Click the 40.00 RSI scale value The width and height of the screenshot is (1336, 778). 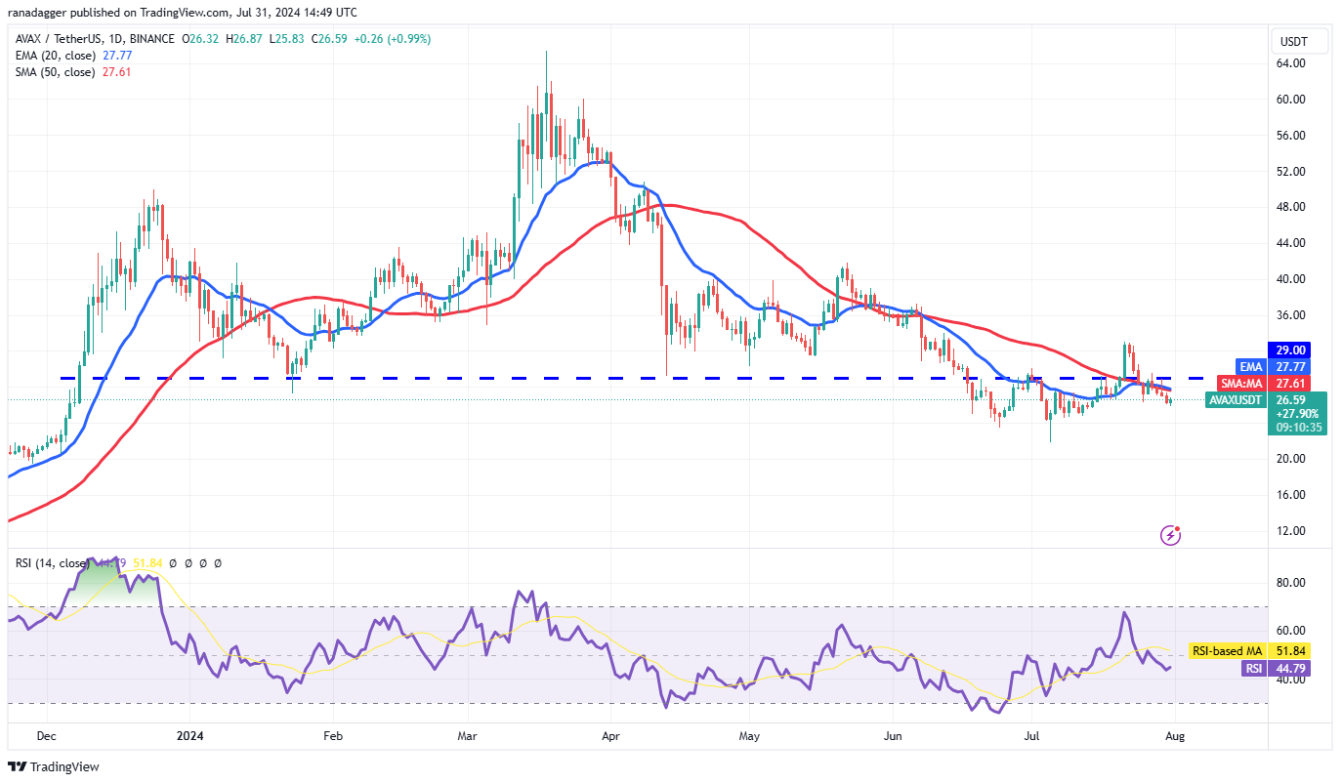coord(1293,679)
